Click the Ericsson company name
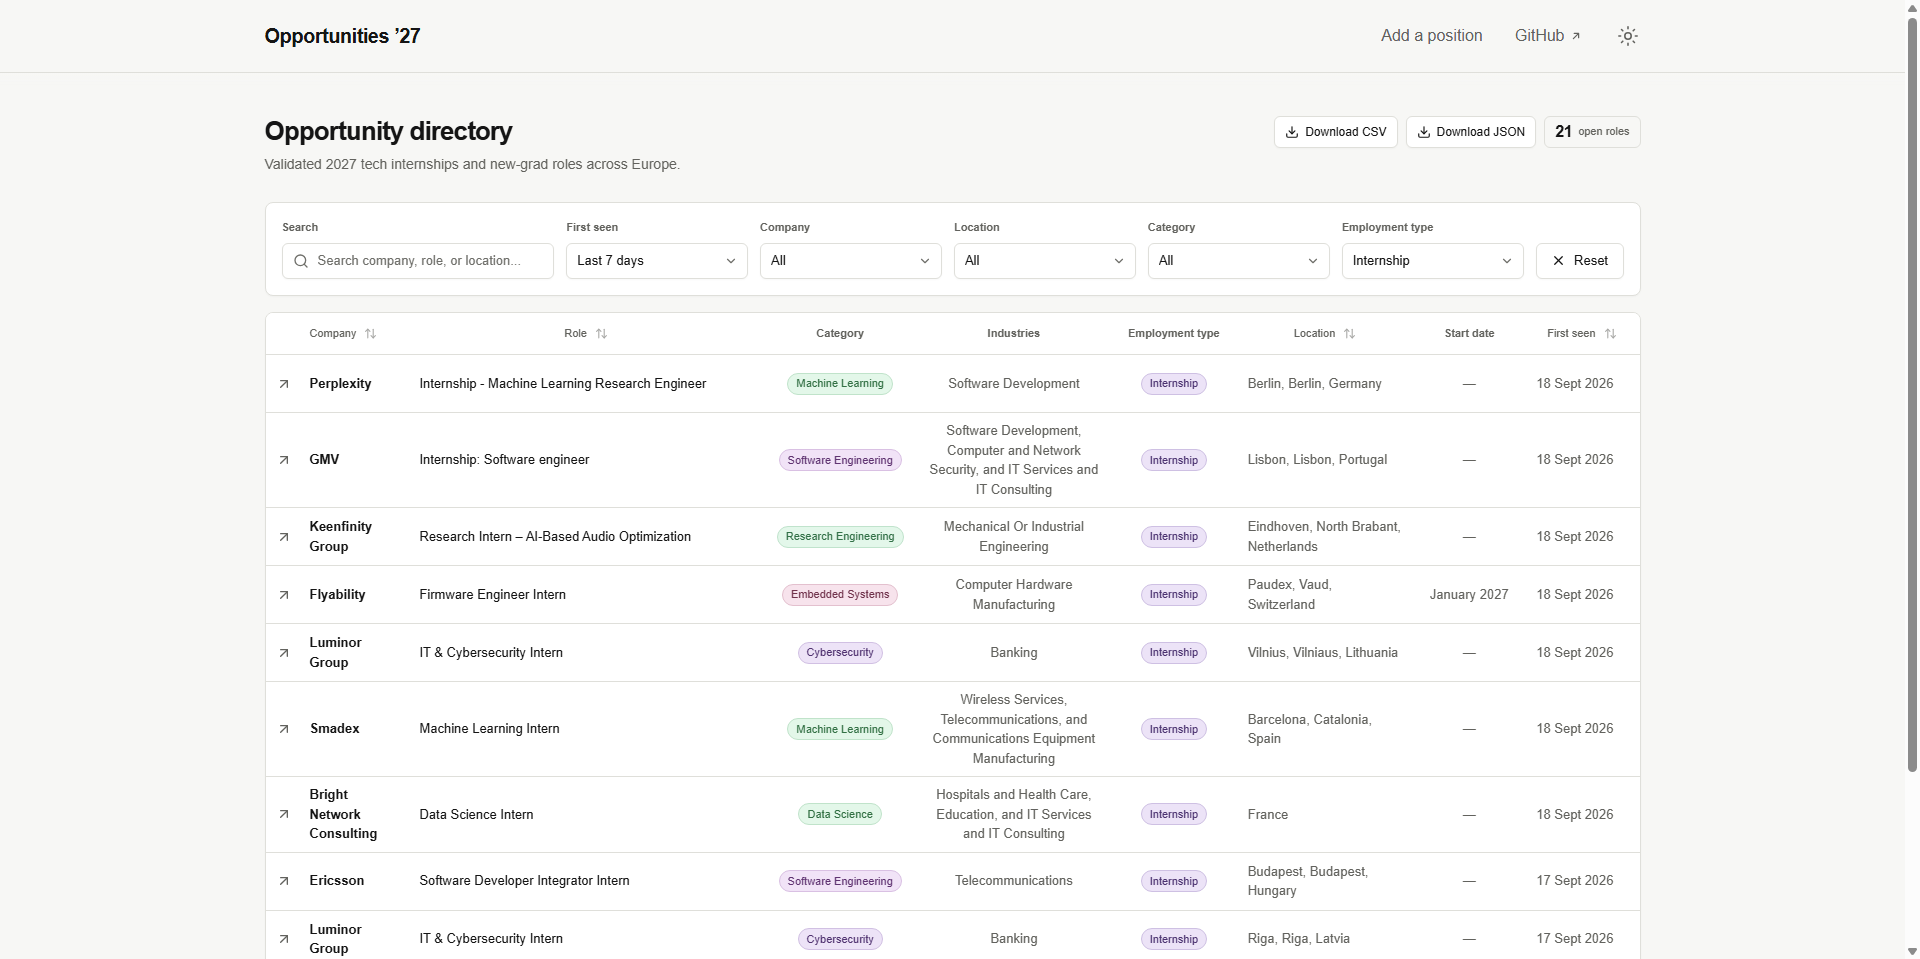 tap(336, 881)
